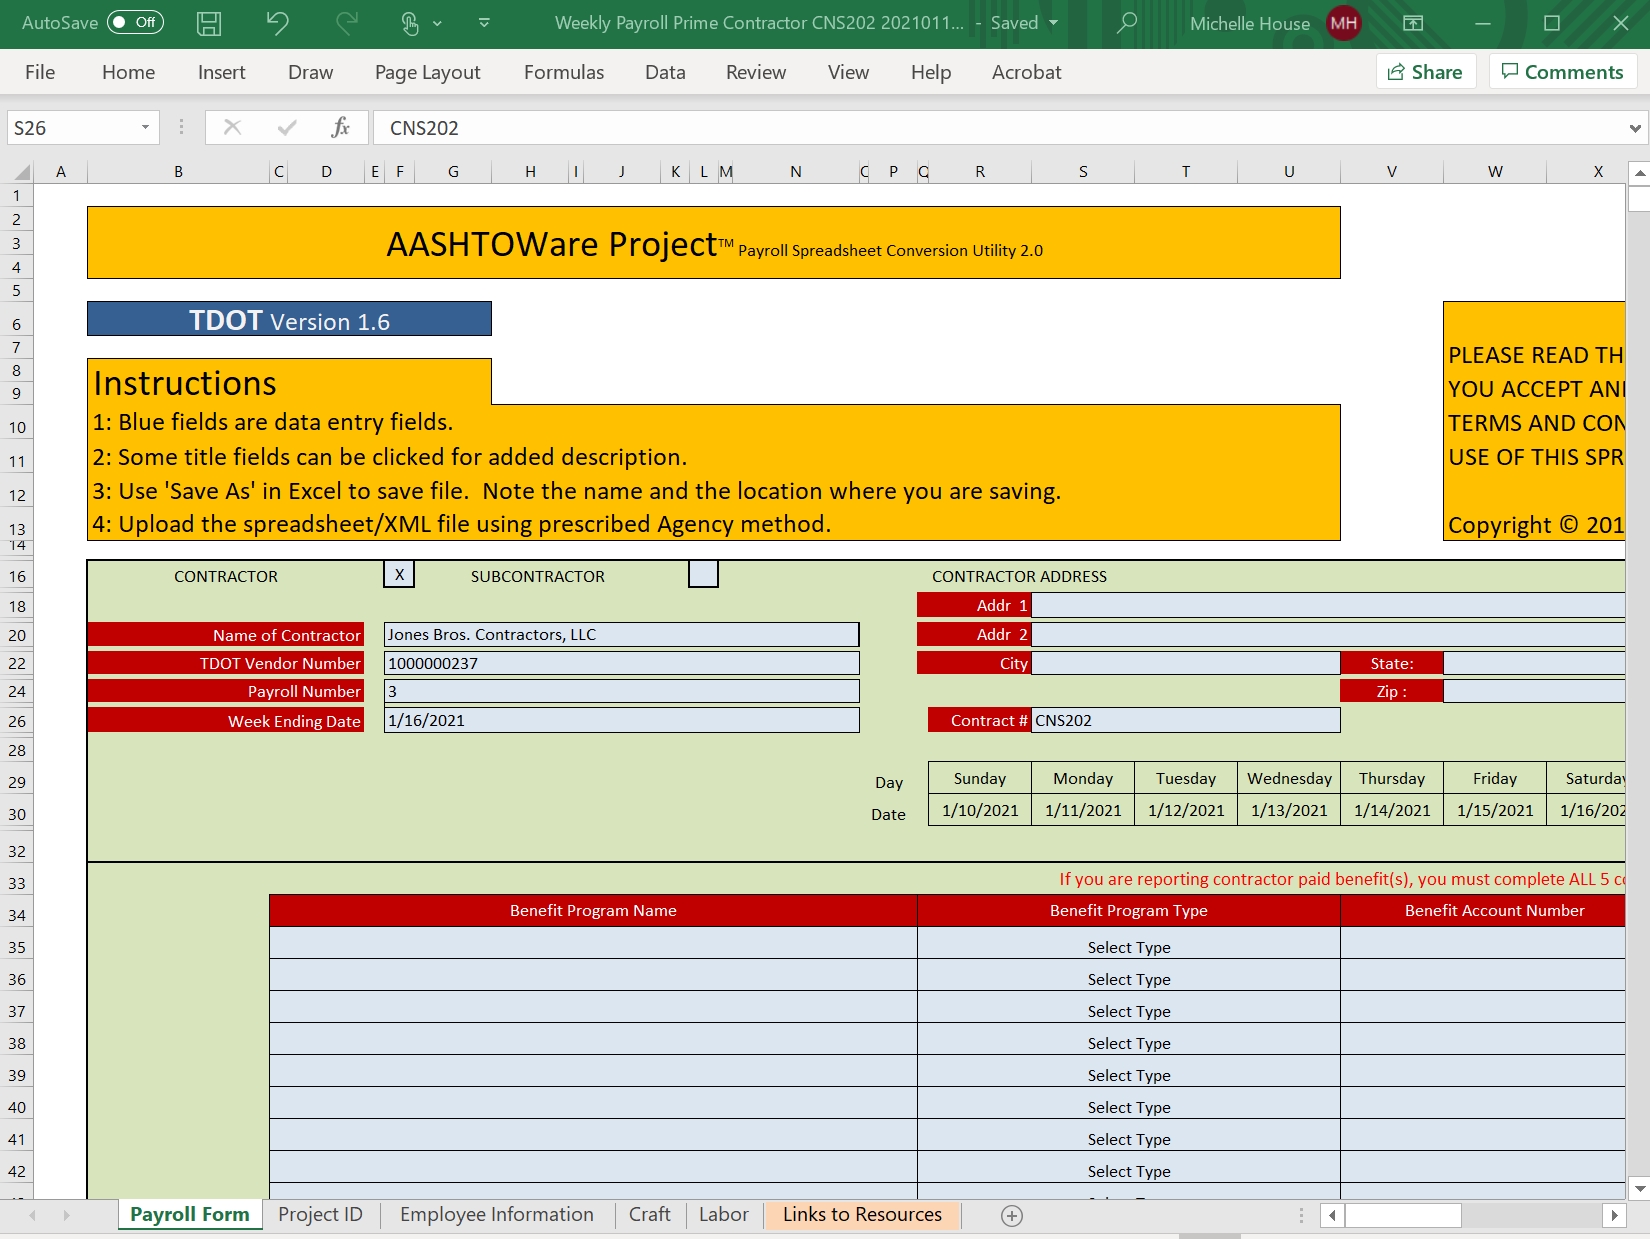The width and height of the screenshot is (1650, 1239).
Task: Click the Name of Contractor field
Action: pos(621,635)
